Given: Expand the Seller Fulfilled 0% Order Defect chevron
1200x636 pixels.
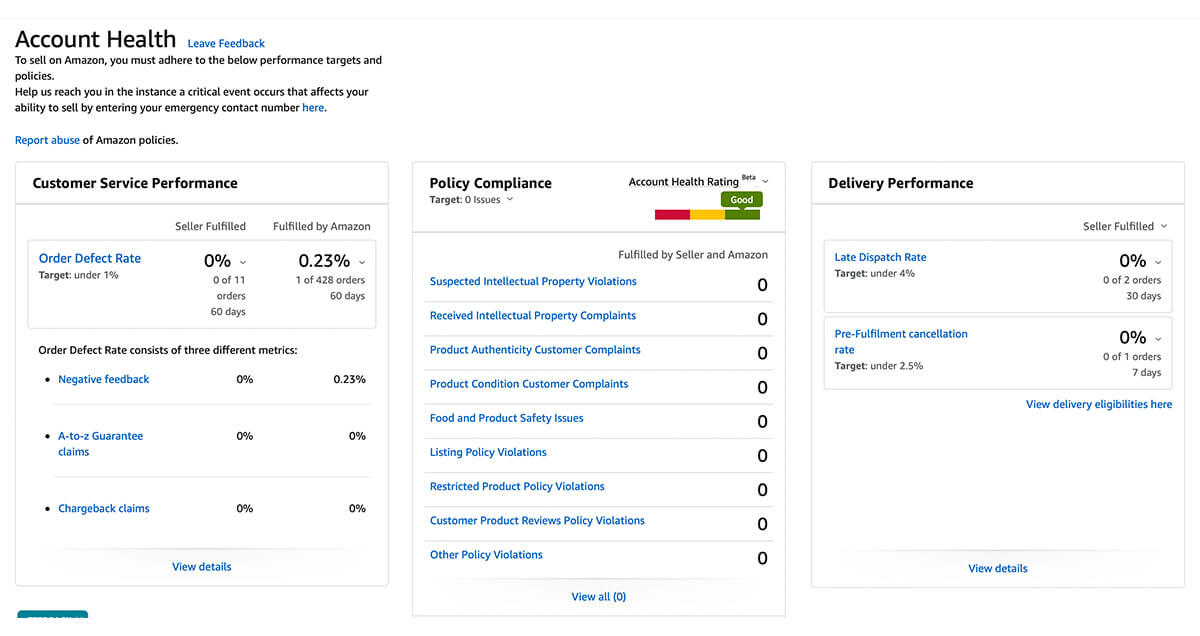Looking at the screenshot, I should coord(243,262).
